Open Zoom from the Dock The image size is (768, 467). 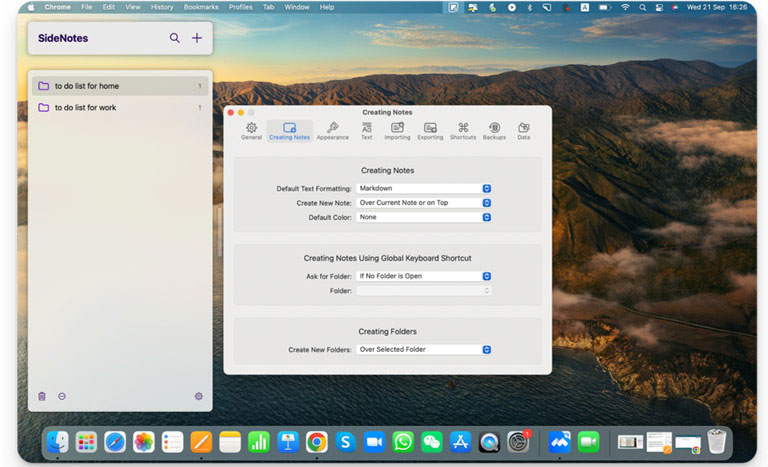pos(374,442)
